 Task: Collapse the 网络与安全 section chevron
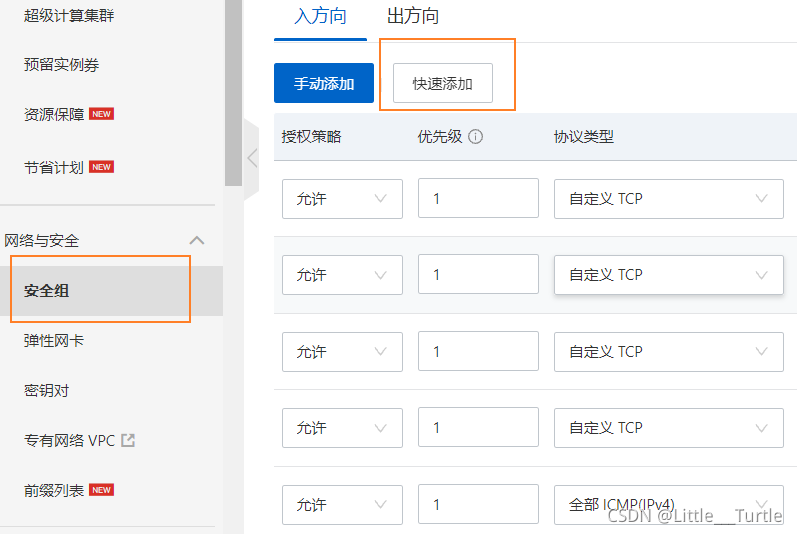[197, 240]
